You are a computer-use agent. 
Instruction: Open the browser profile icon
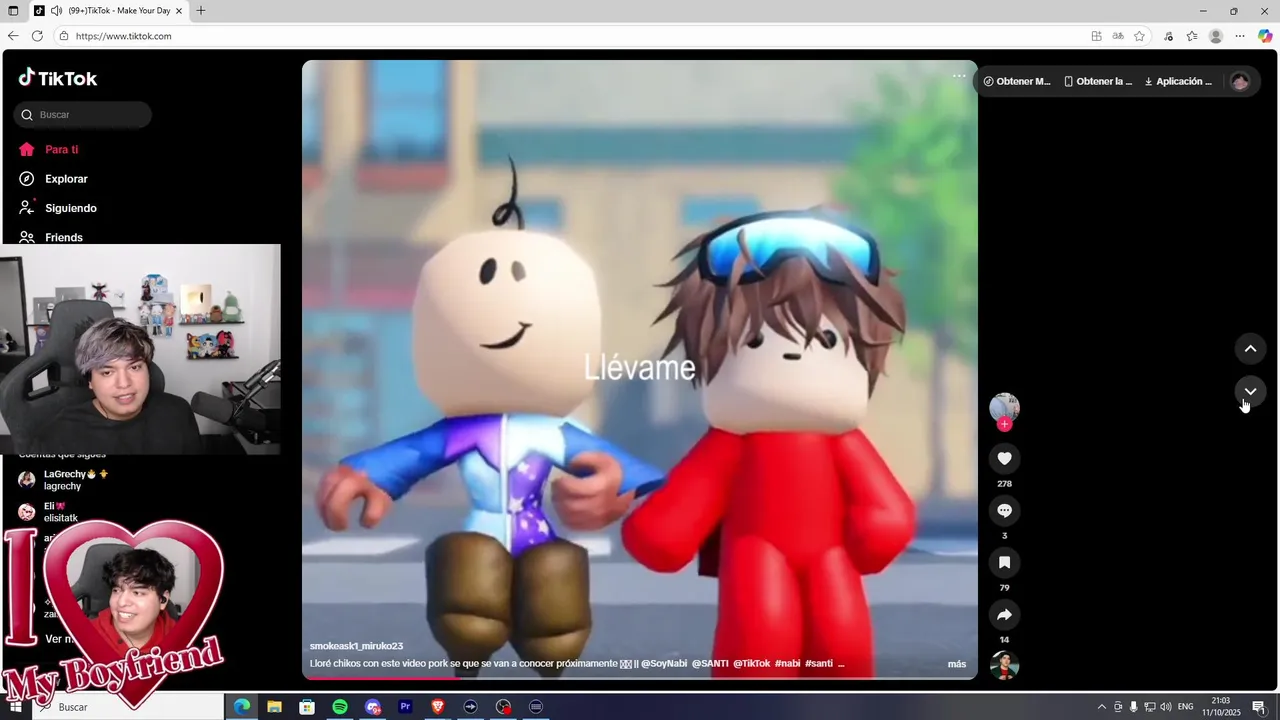[1216, 36]
